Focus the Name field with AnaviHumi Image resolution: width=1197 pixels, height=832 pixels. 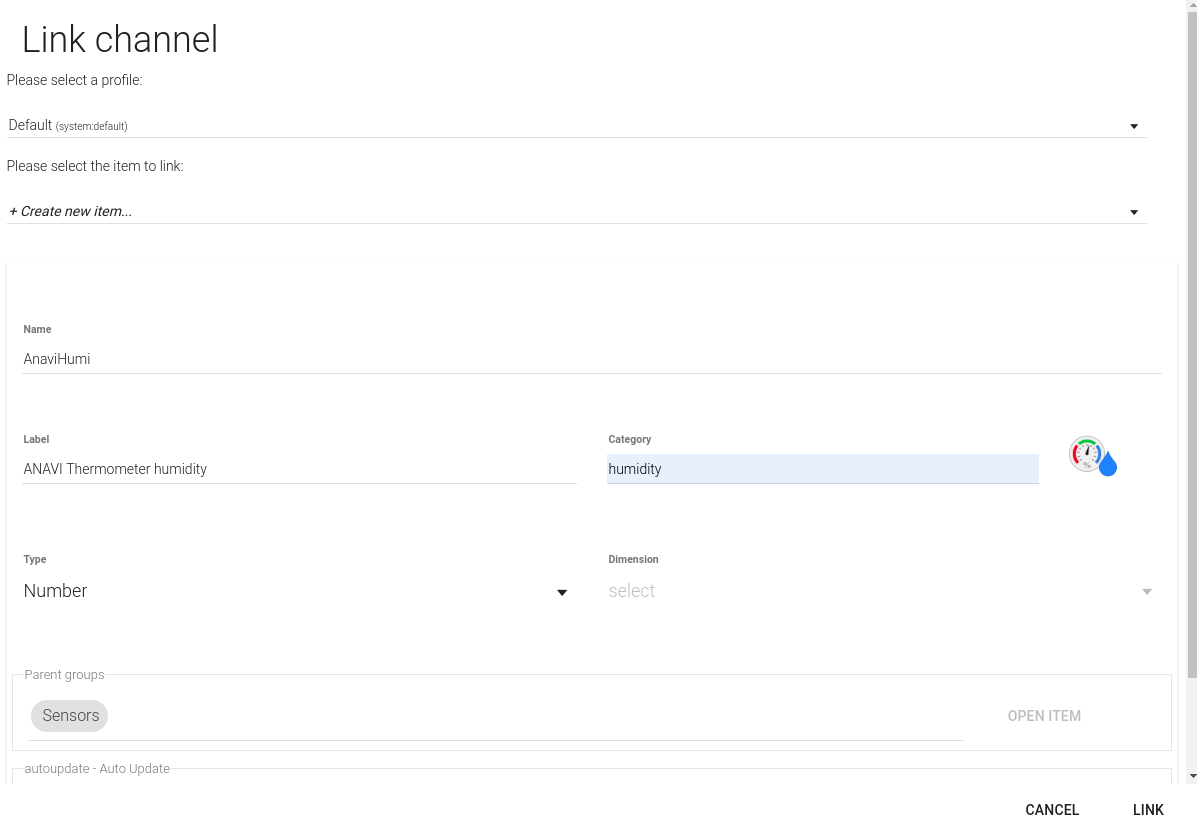pyautogui.click(x=592, y=359)
